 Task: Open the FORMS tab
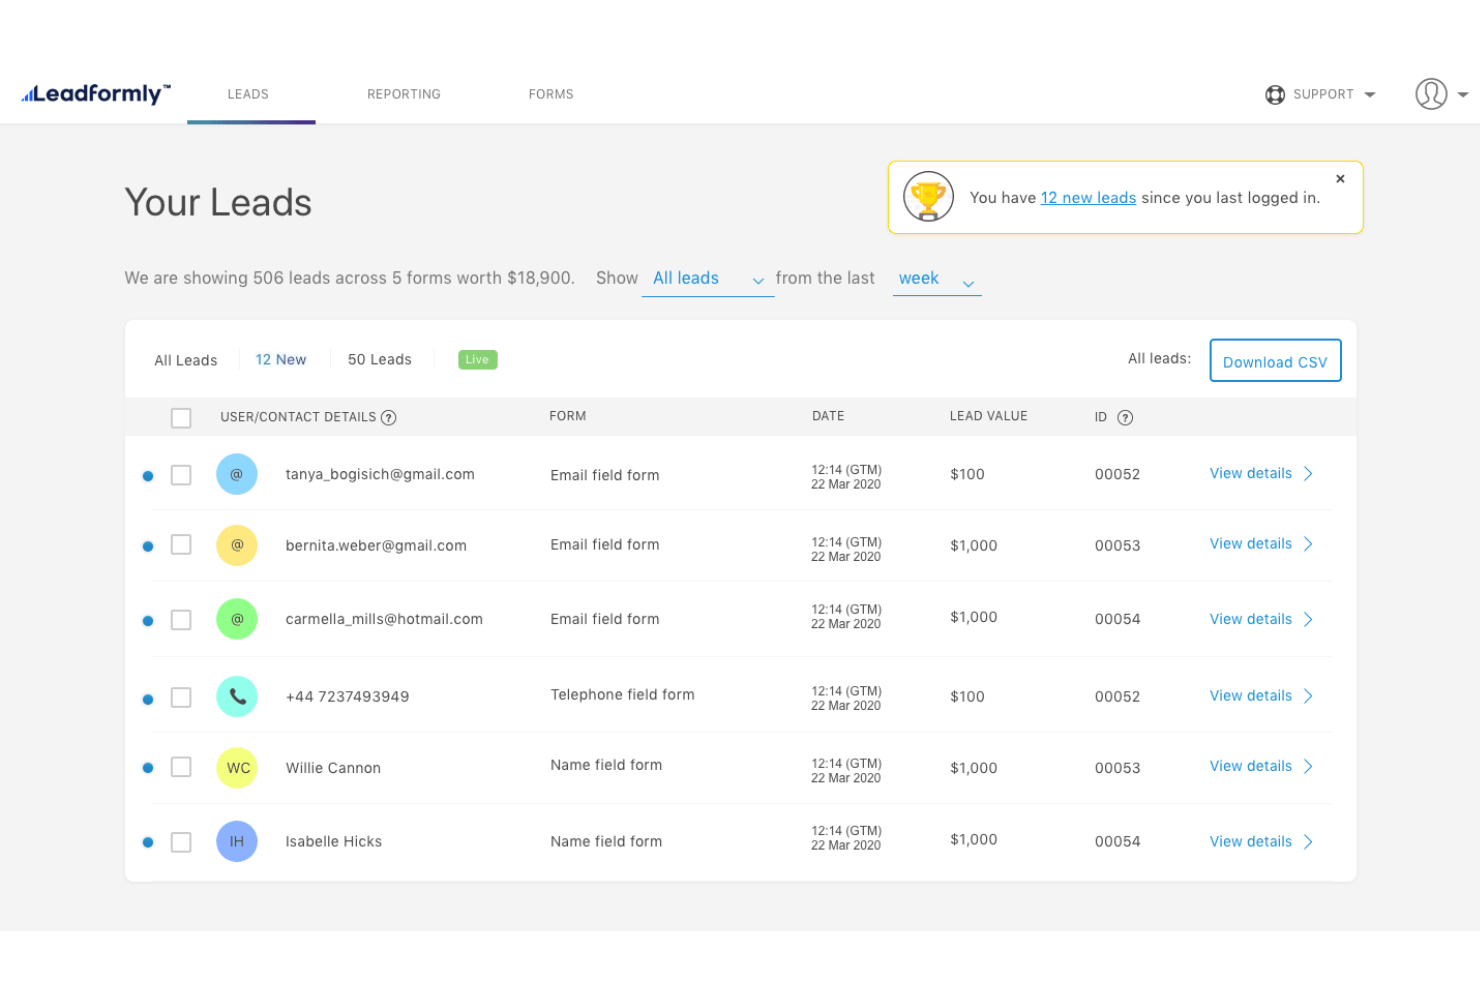[550, 94]
